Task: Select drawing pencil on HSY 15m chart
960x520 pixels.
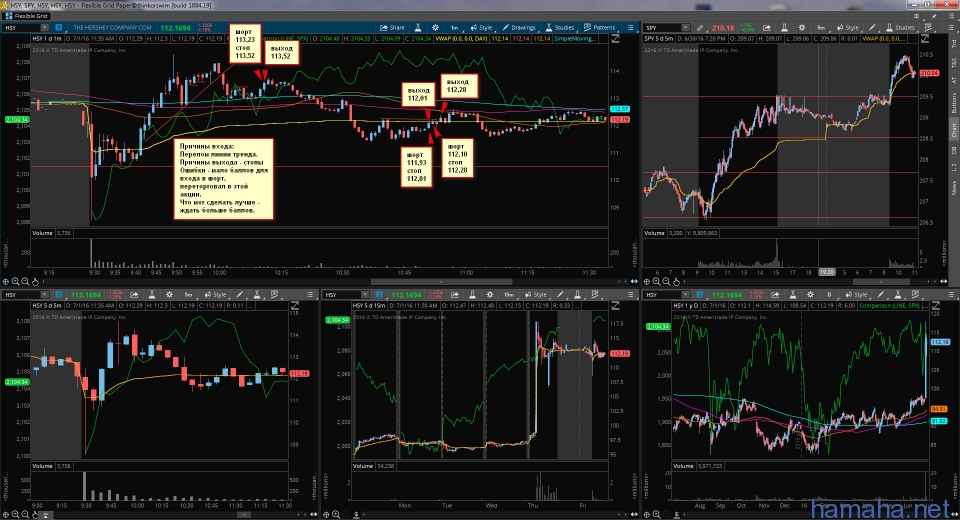Action: [x=561, y=295]
